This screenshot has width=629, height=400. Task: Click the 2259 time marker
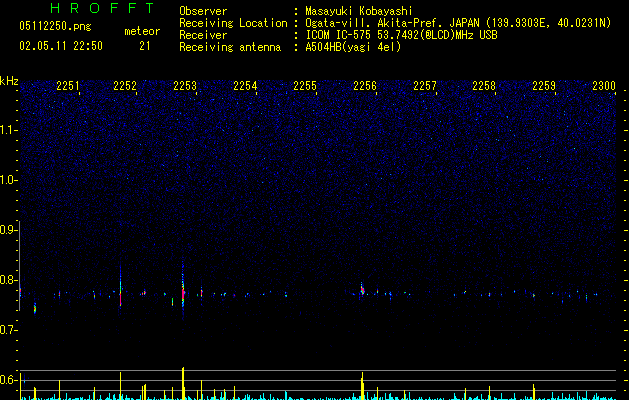[x=544, y=86]
